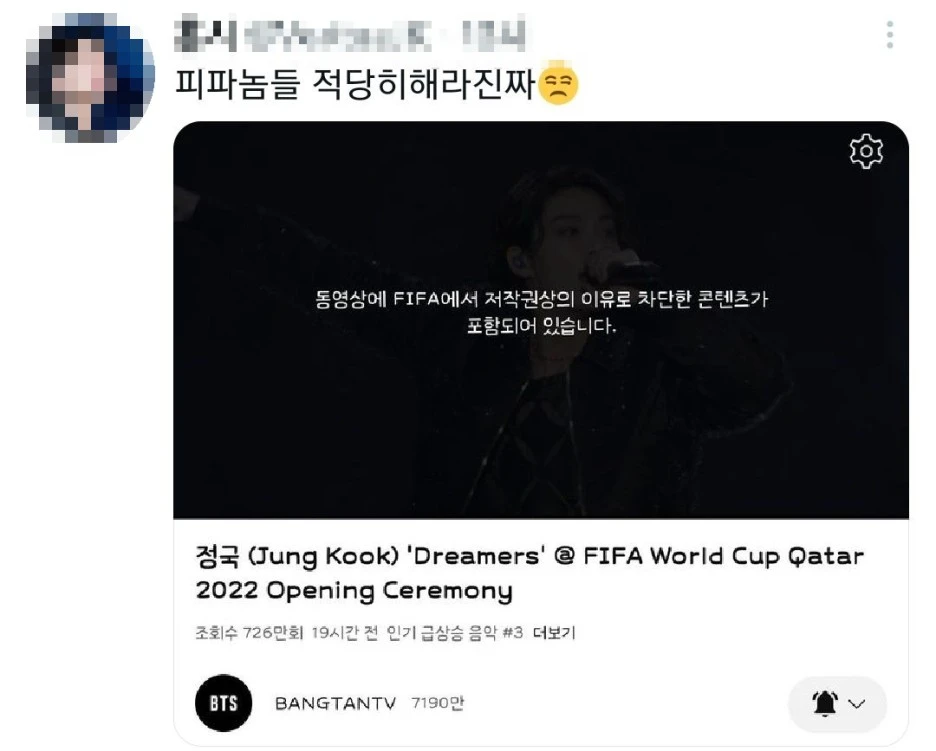Expand the chevron beside the notification bell
Screen dimensions: 936x751
(x=857, y=704)
